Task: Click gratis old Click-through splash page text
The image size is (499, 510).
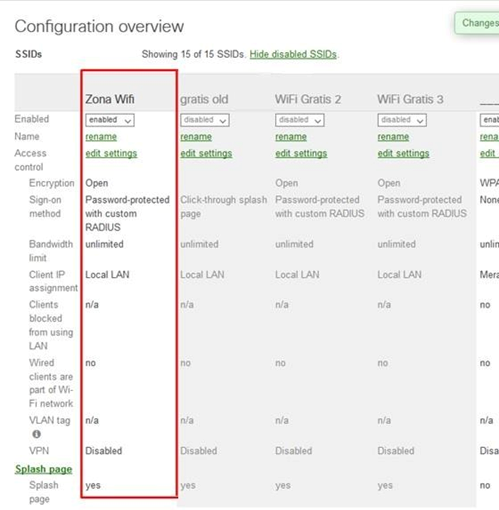Action: [x=224, y=206]
